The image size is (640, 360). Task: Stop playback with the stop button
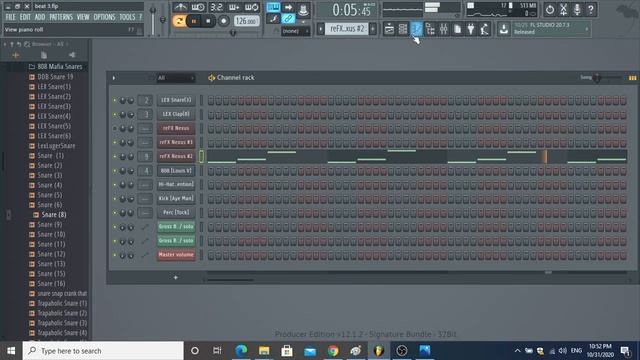[x=208, y=21]
